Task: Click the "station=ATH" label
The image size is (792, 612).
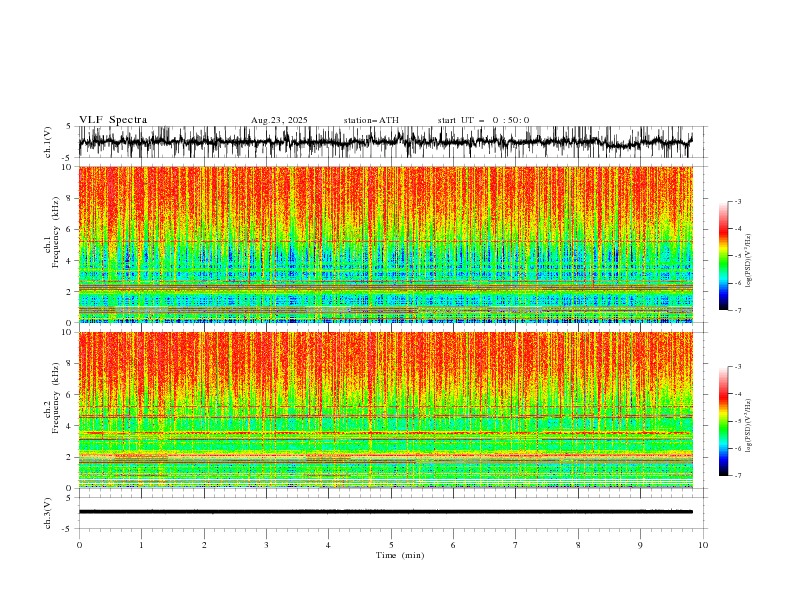Action: pos(371,120)
